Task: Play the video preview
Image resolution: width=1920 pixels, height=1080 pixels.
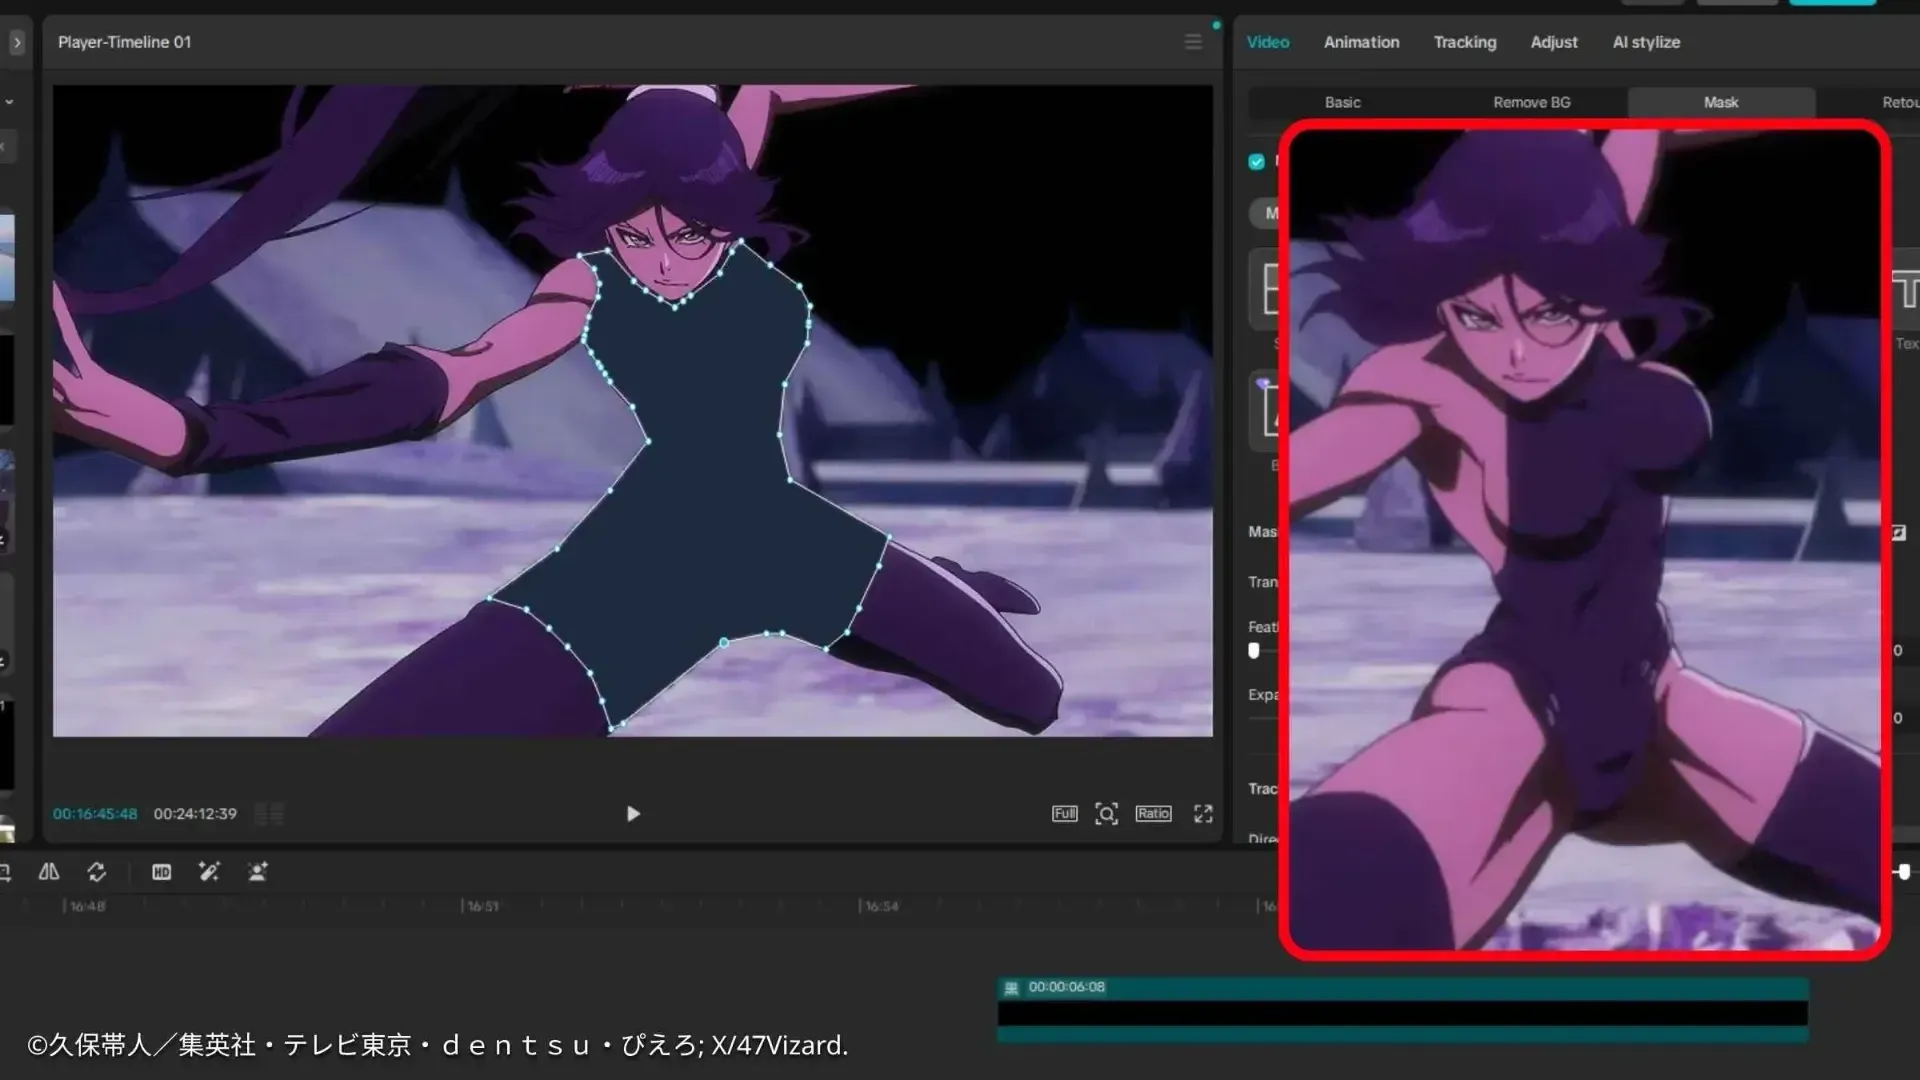Action: 633,814
